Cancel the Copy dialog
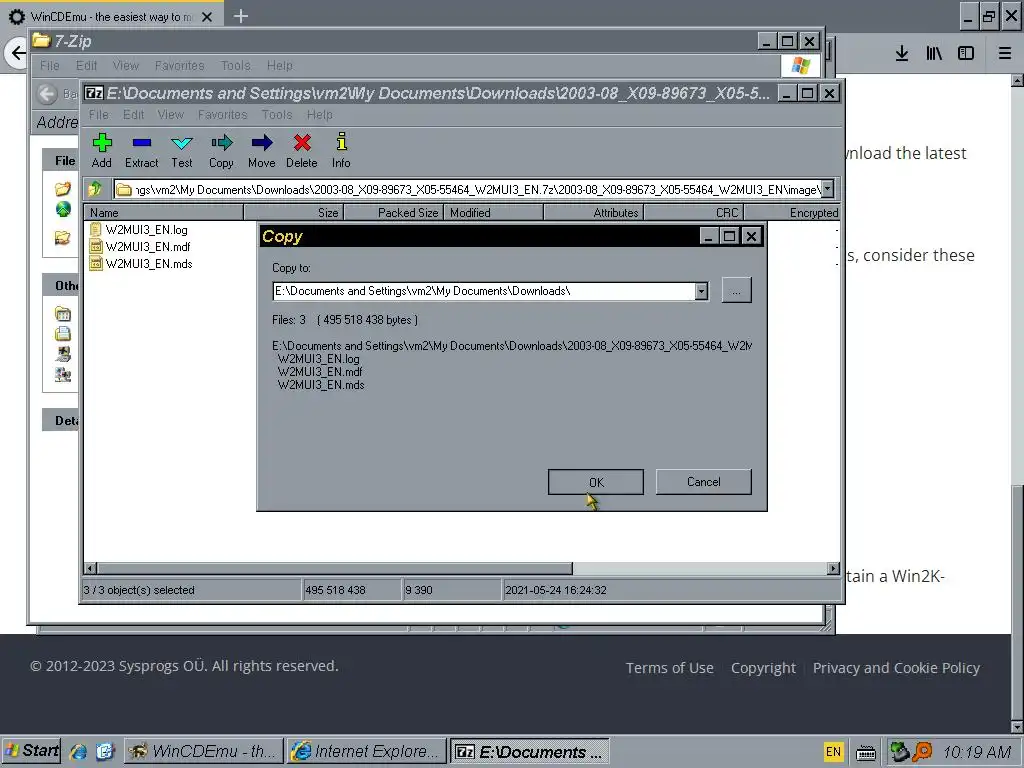The width and height of the screenshot is (1024, 768). pos(703,482)
